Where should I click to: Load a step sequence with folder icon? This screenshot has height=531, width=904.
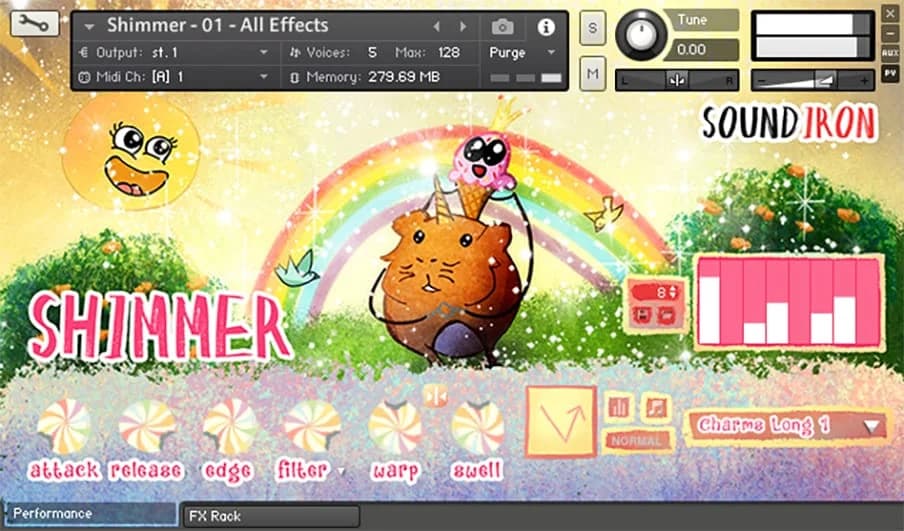[x=667, y=315]
